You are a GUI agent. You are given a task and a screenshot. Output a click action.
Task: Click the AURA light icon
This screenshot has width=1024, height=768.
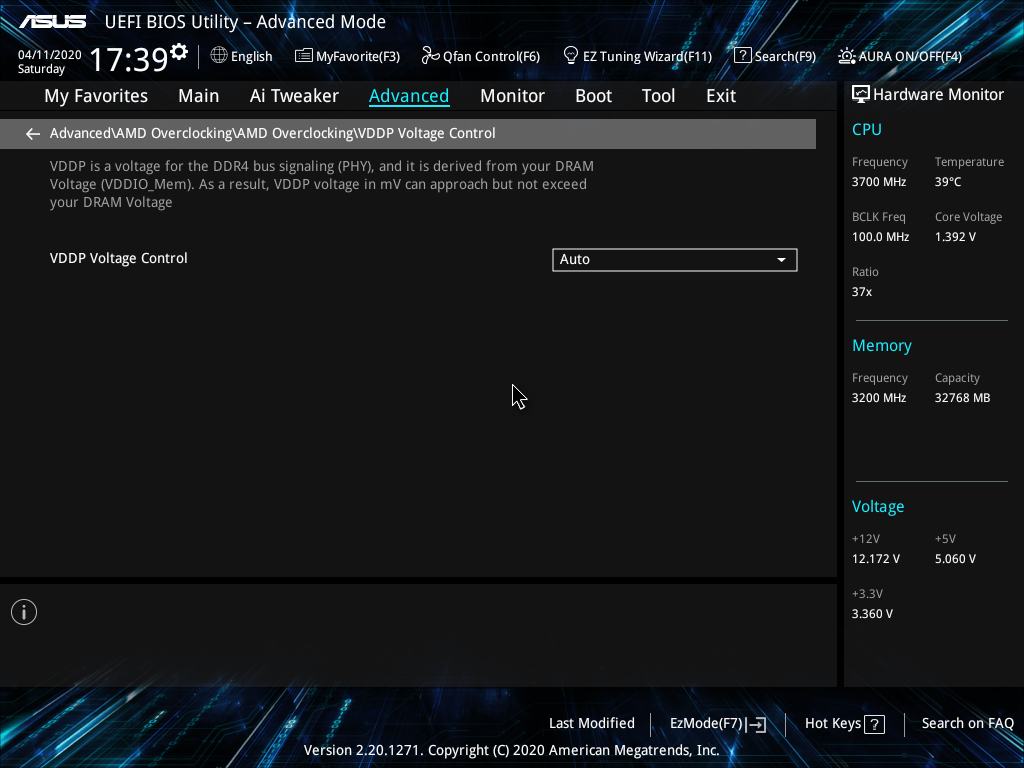pos(846,56)
